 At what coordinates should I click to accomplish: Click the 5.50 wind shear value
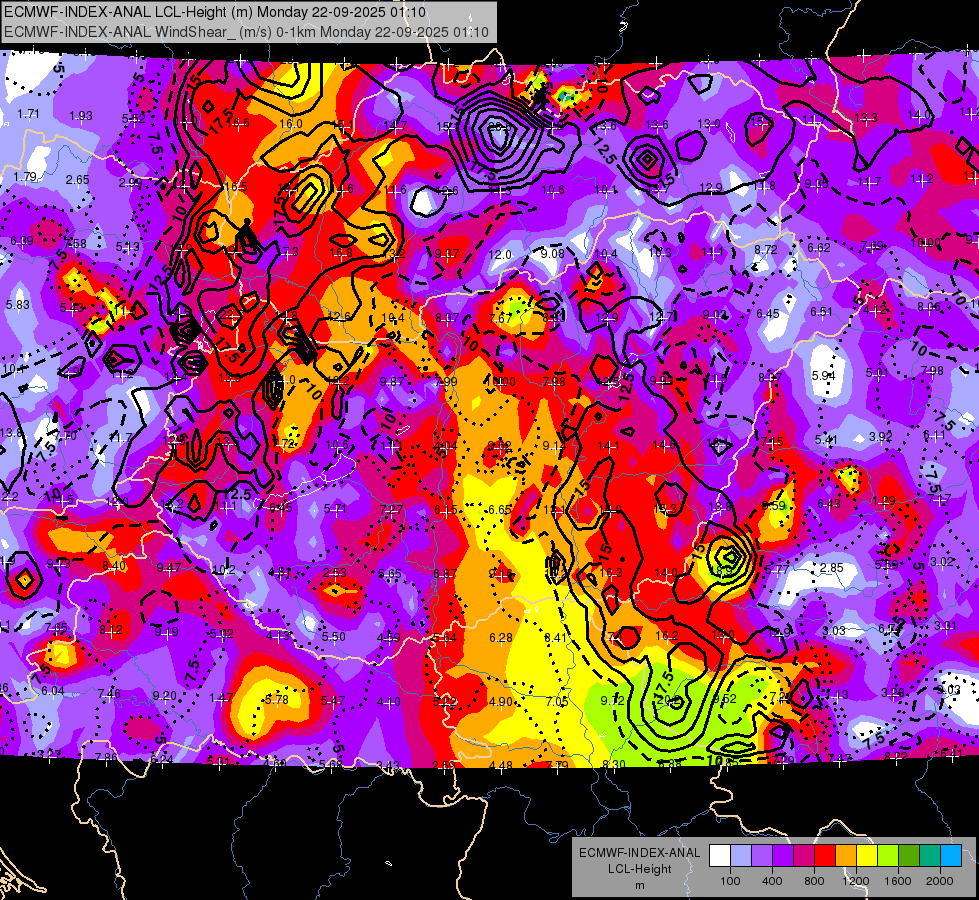coord(333,636)
